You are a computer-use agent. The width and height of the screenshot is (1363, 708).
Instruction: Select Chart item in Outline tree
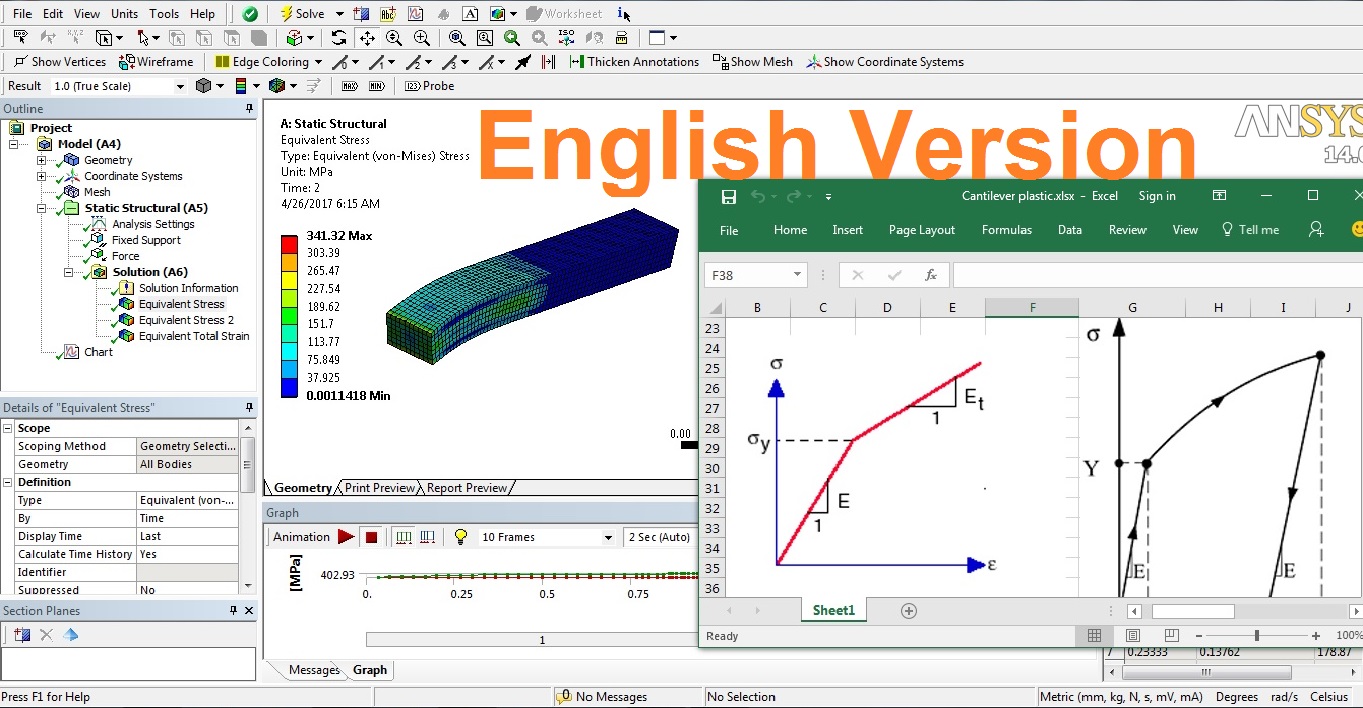[x=98, y=352]
